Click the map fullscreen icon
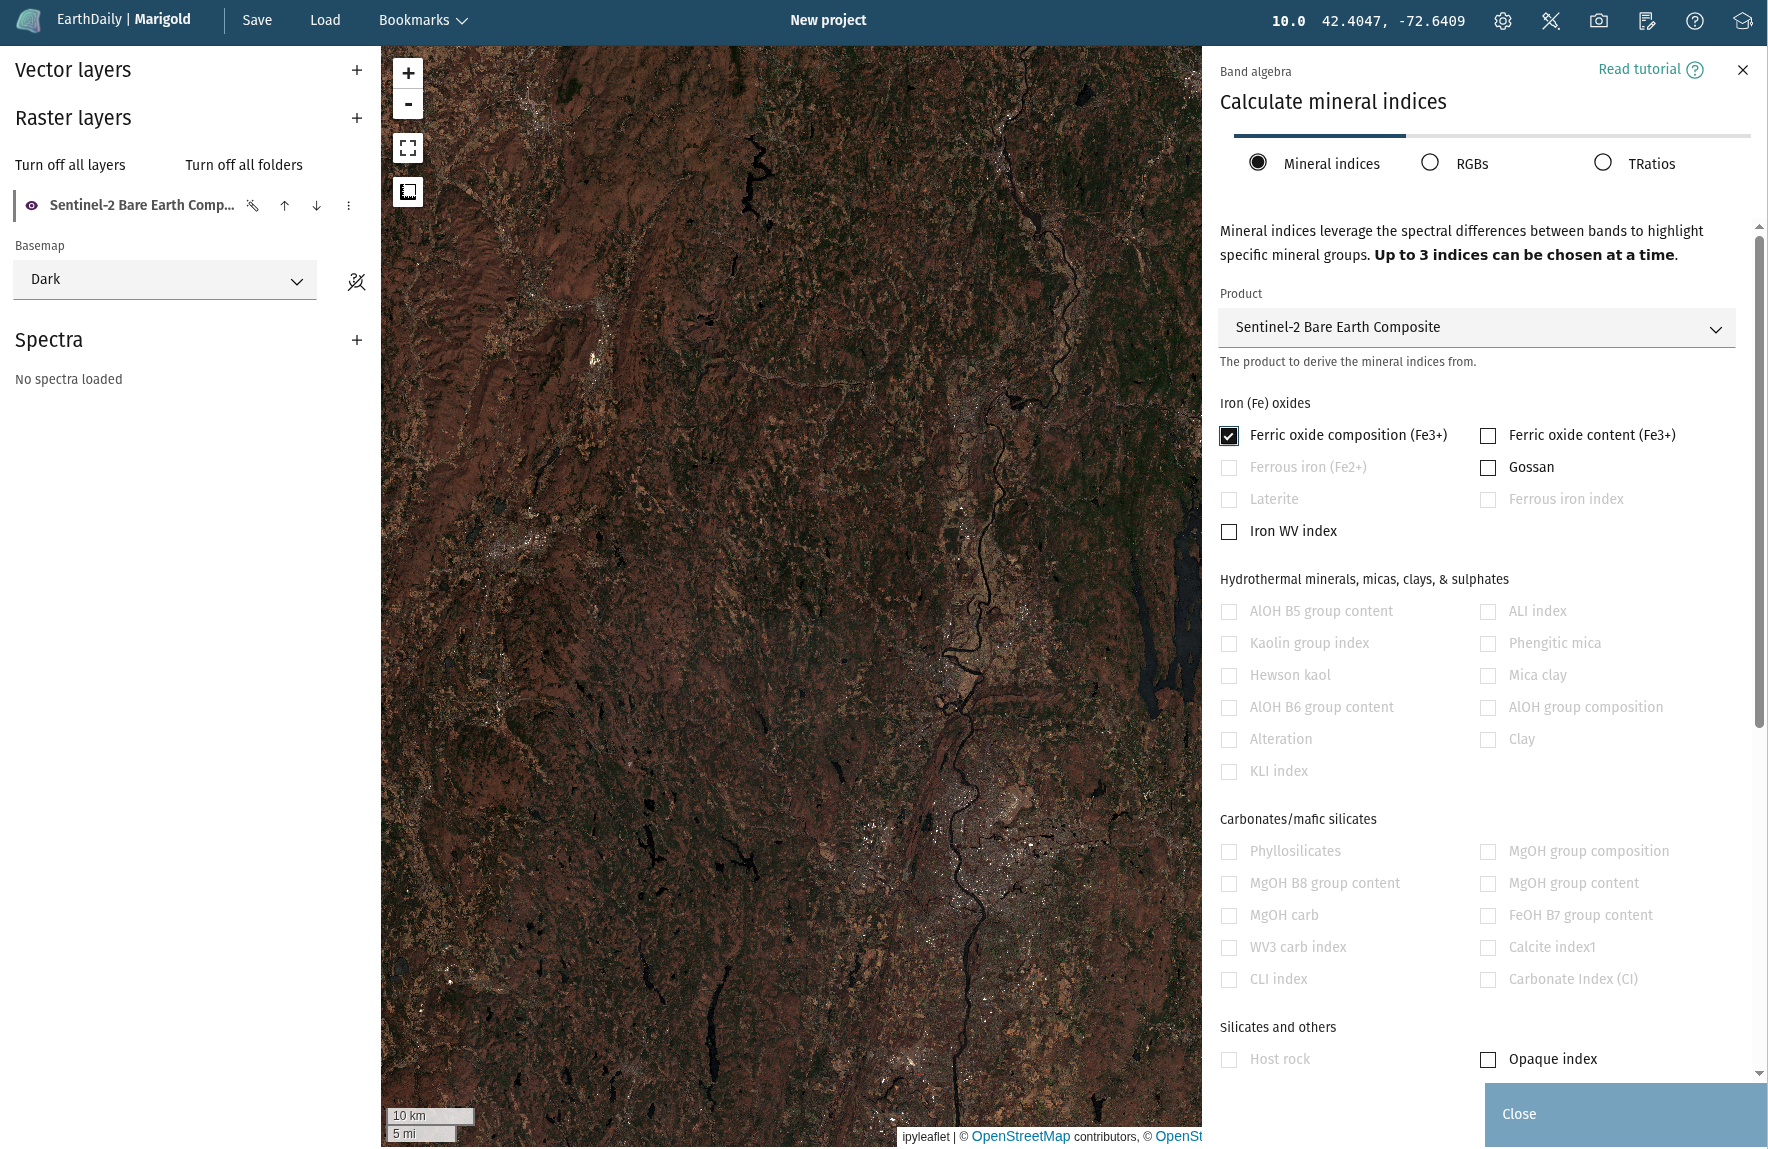The image size is (1768, 1149). (408, 148)
